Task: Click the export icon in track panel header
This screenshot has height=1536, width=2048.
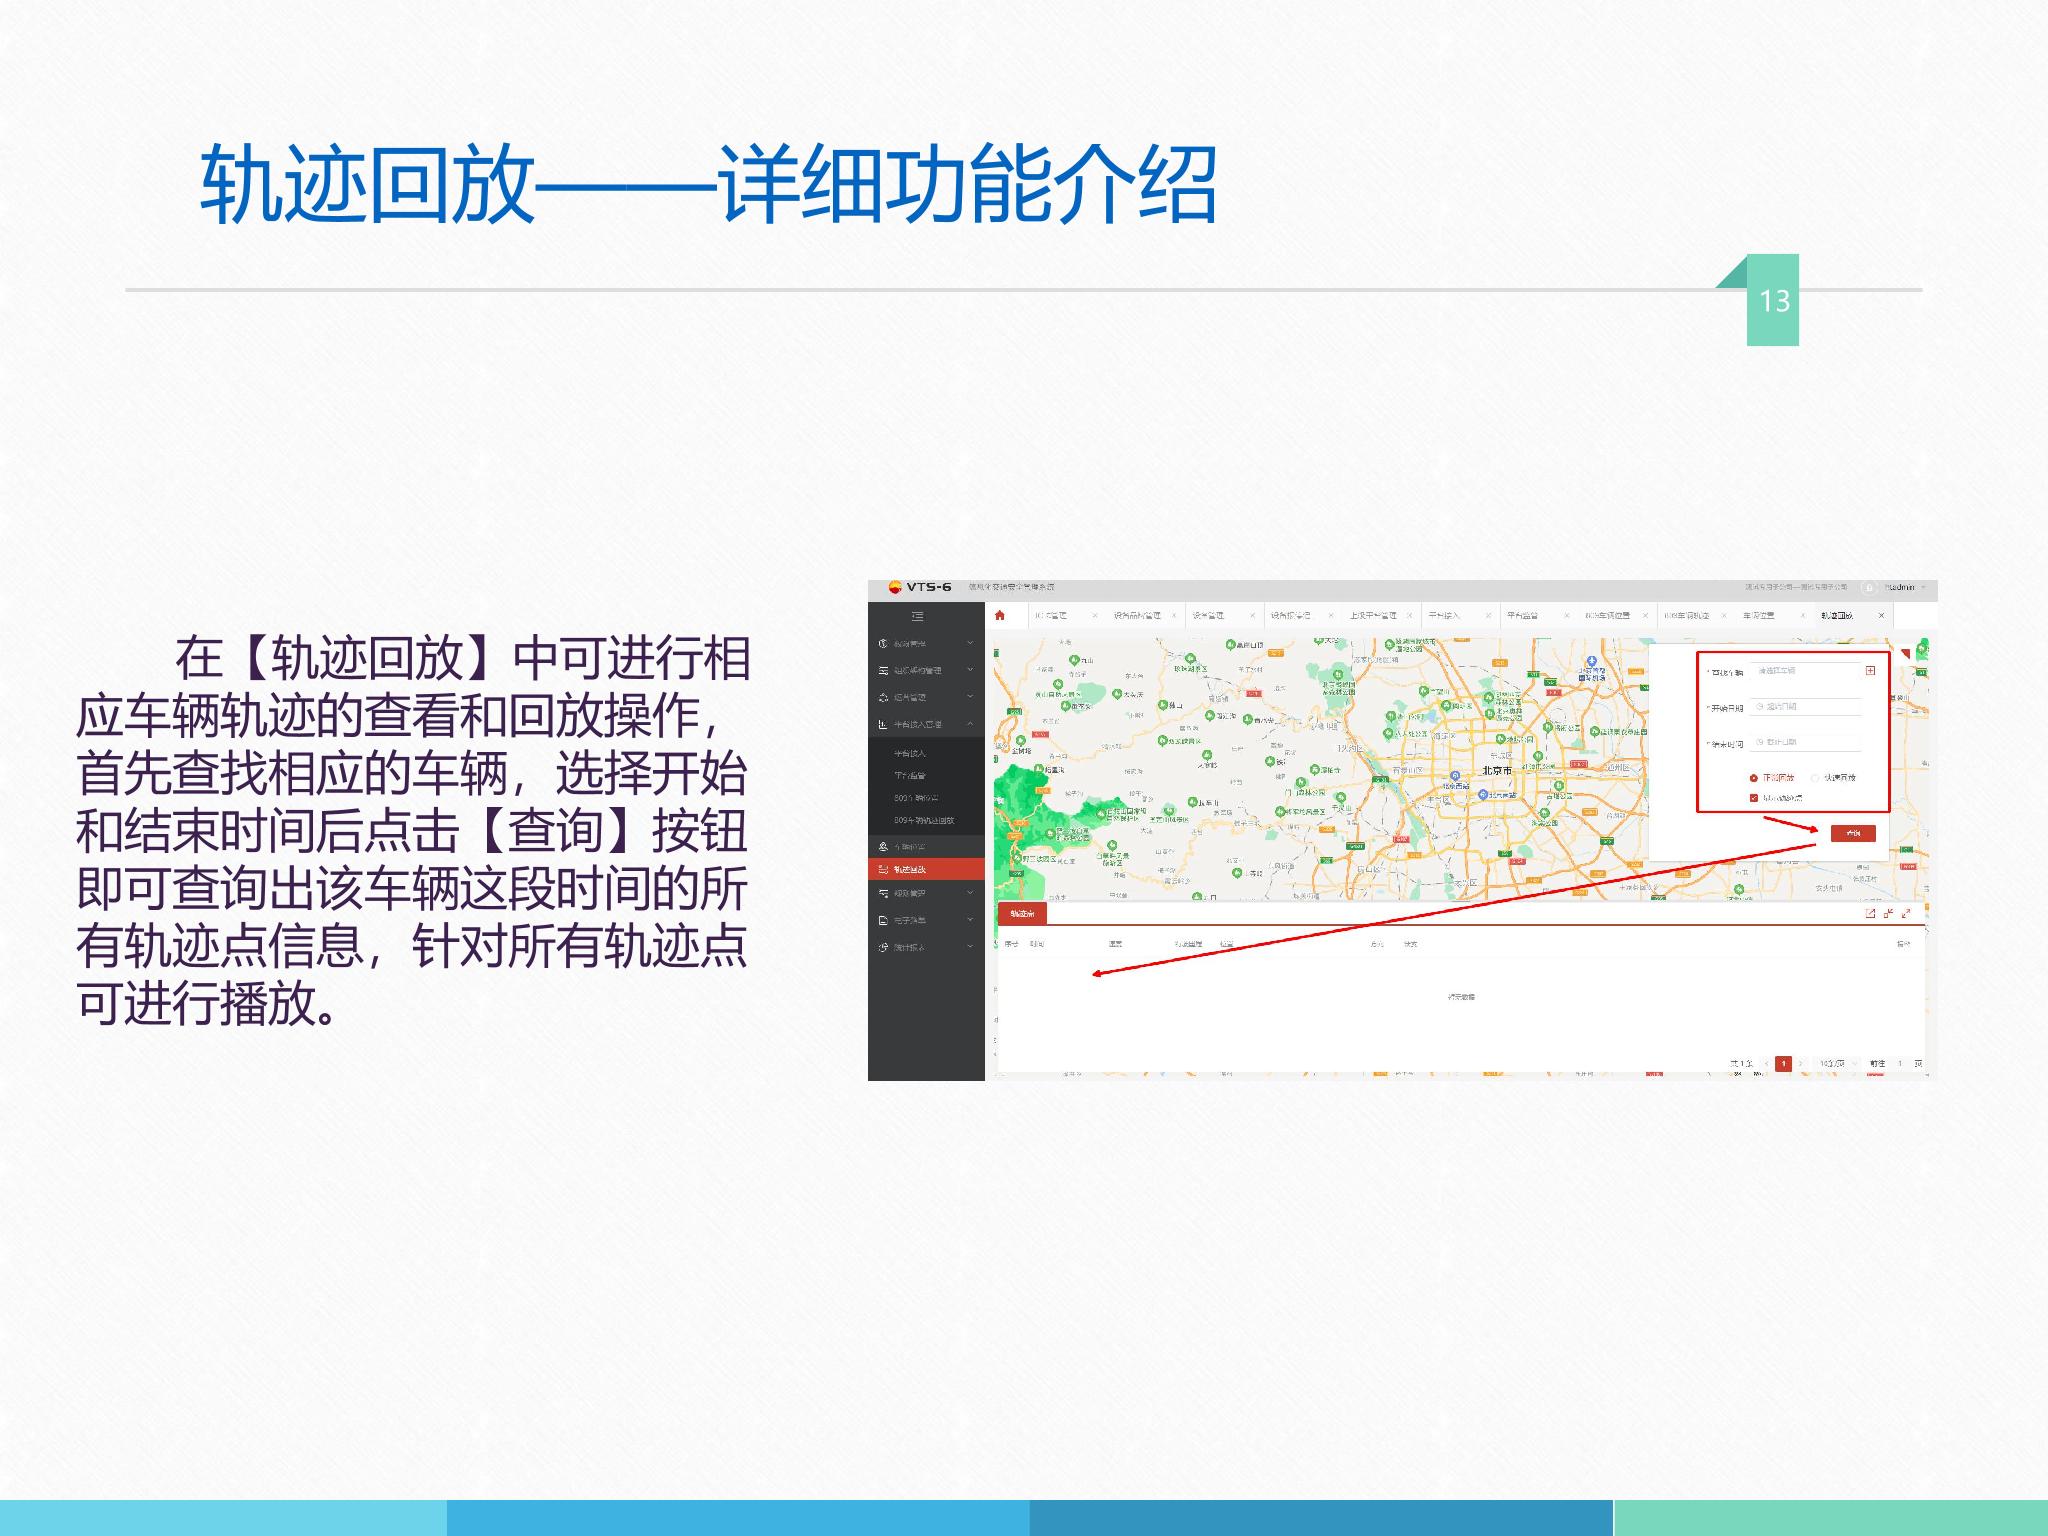Action: (x=1870, y=913)
